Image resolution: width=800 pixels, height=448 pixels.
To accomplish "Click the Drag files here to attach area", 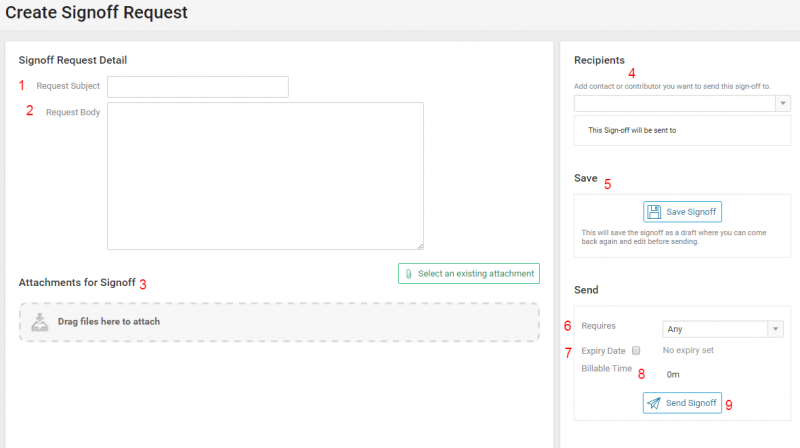I will (x=278, y=322).
